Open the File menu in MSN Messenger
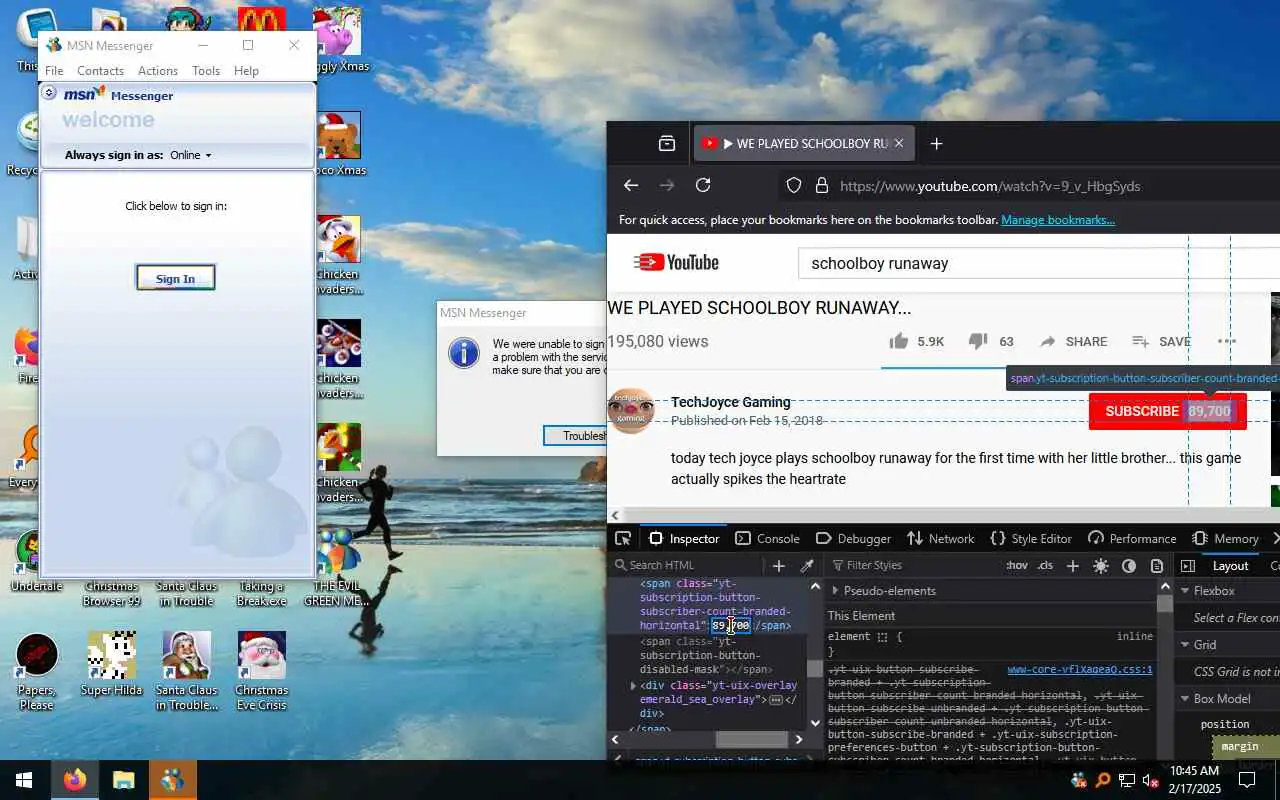The height and width of the screenshot is (800, 1280). (x=54, y=71)
